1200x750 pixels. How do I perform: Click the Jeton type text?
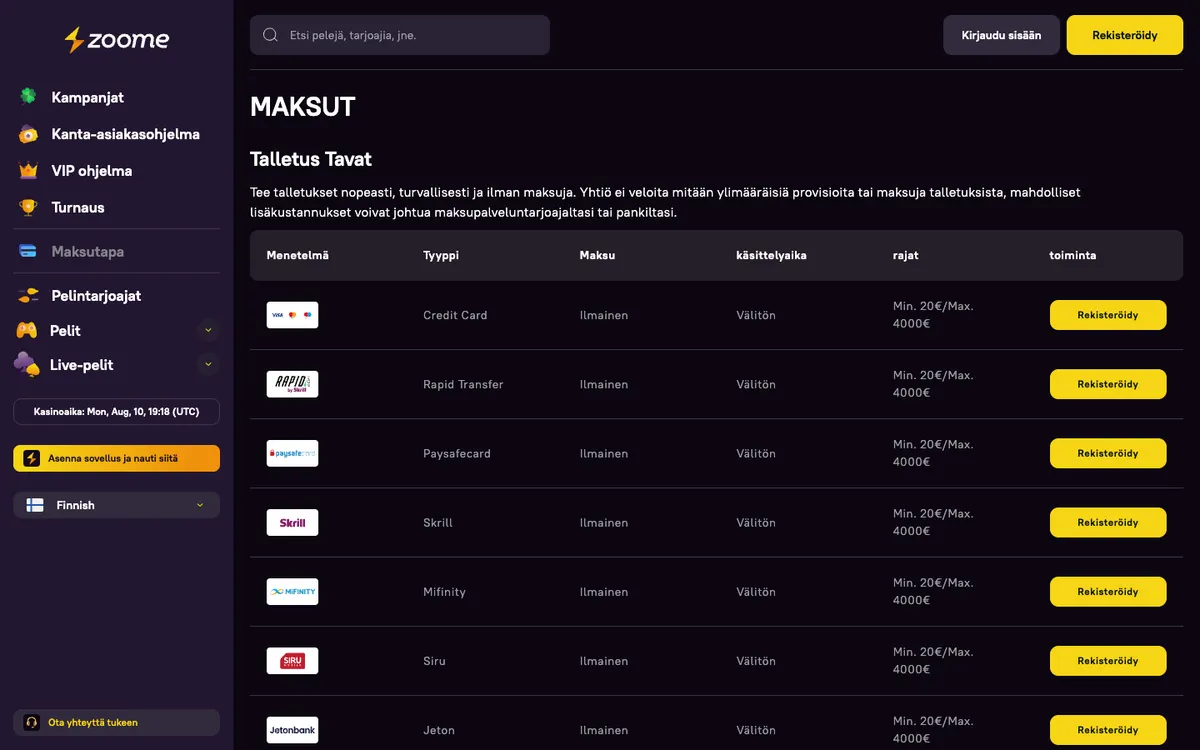point(439,730)
